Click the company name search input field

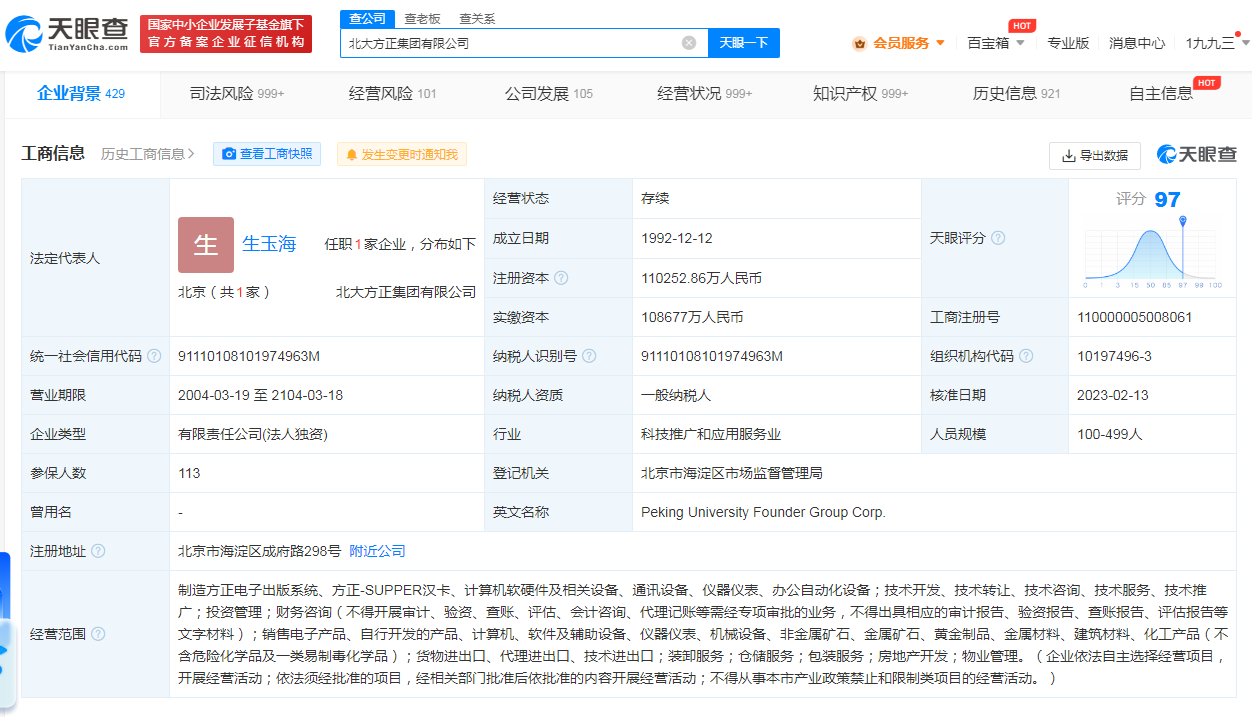point(510,43)
